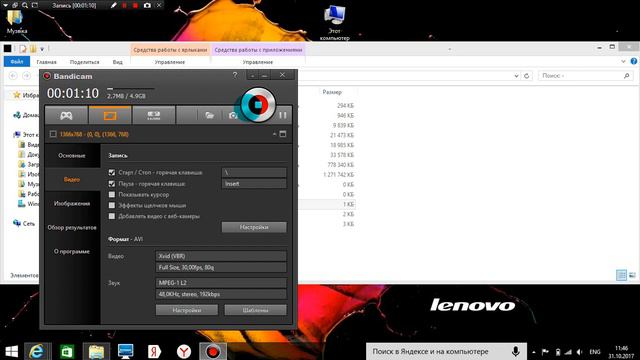This screenshot has width=640, height=360.
Task: Open quick access toolbar dropdown in Explorer
Action: coord(42,49)
